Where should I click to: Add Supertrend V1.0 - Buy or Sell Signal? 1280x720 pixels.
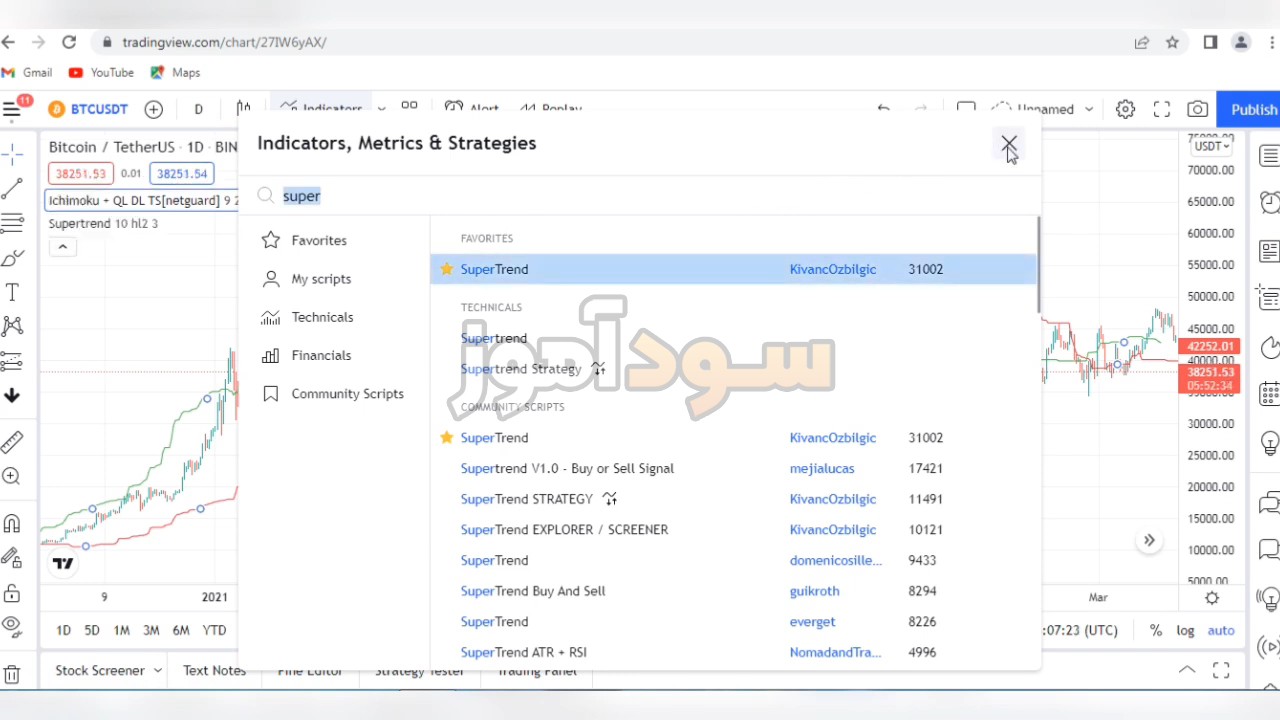567,468
